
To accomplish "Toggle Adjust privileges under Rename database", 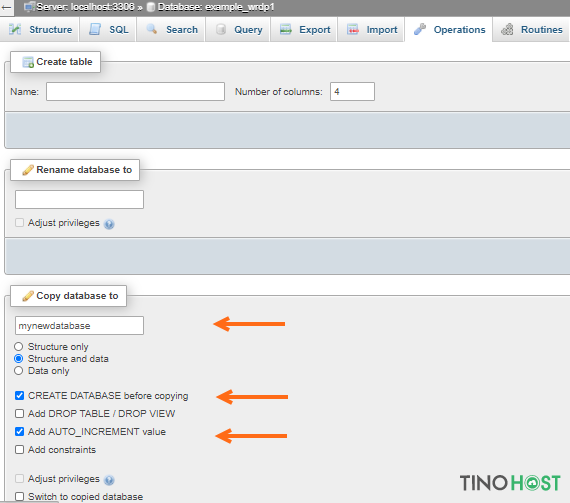I will click(x=20, y=222).
